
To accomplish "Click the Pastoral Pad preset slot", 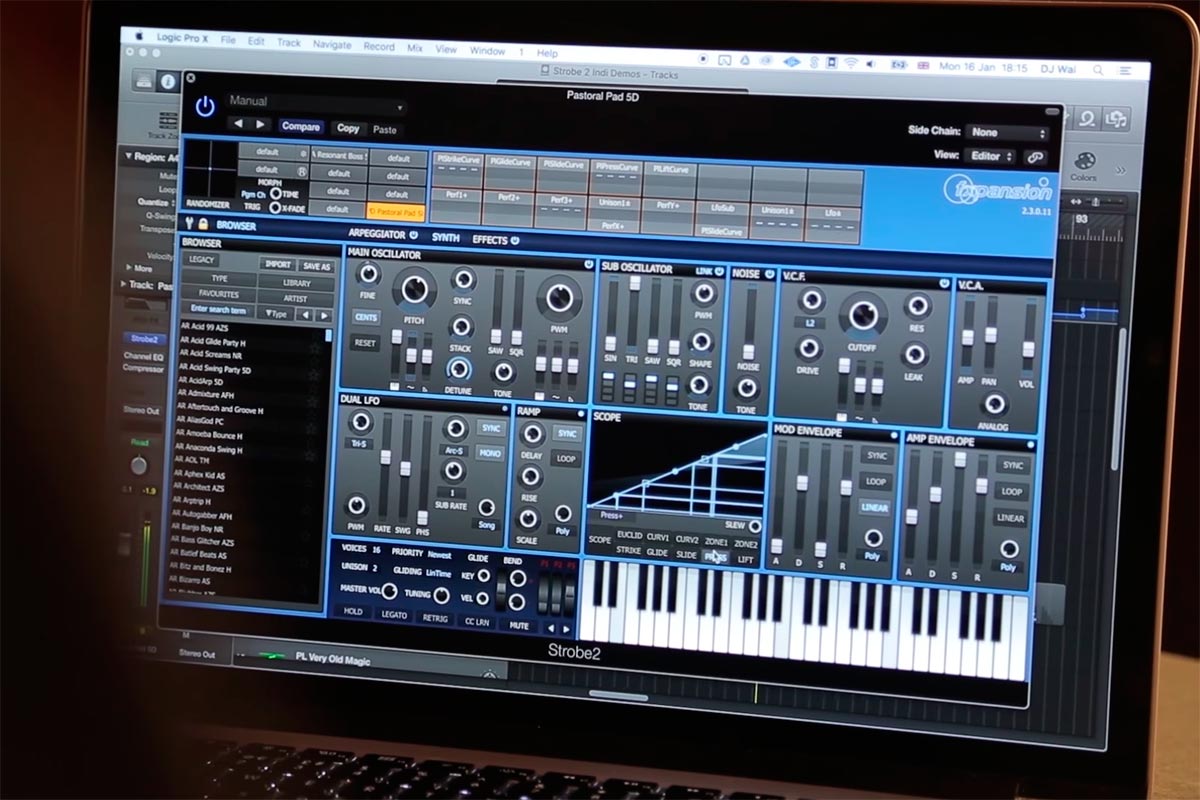I will 398,211.
